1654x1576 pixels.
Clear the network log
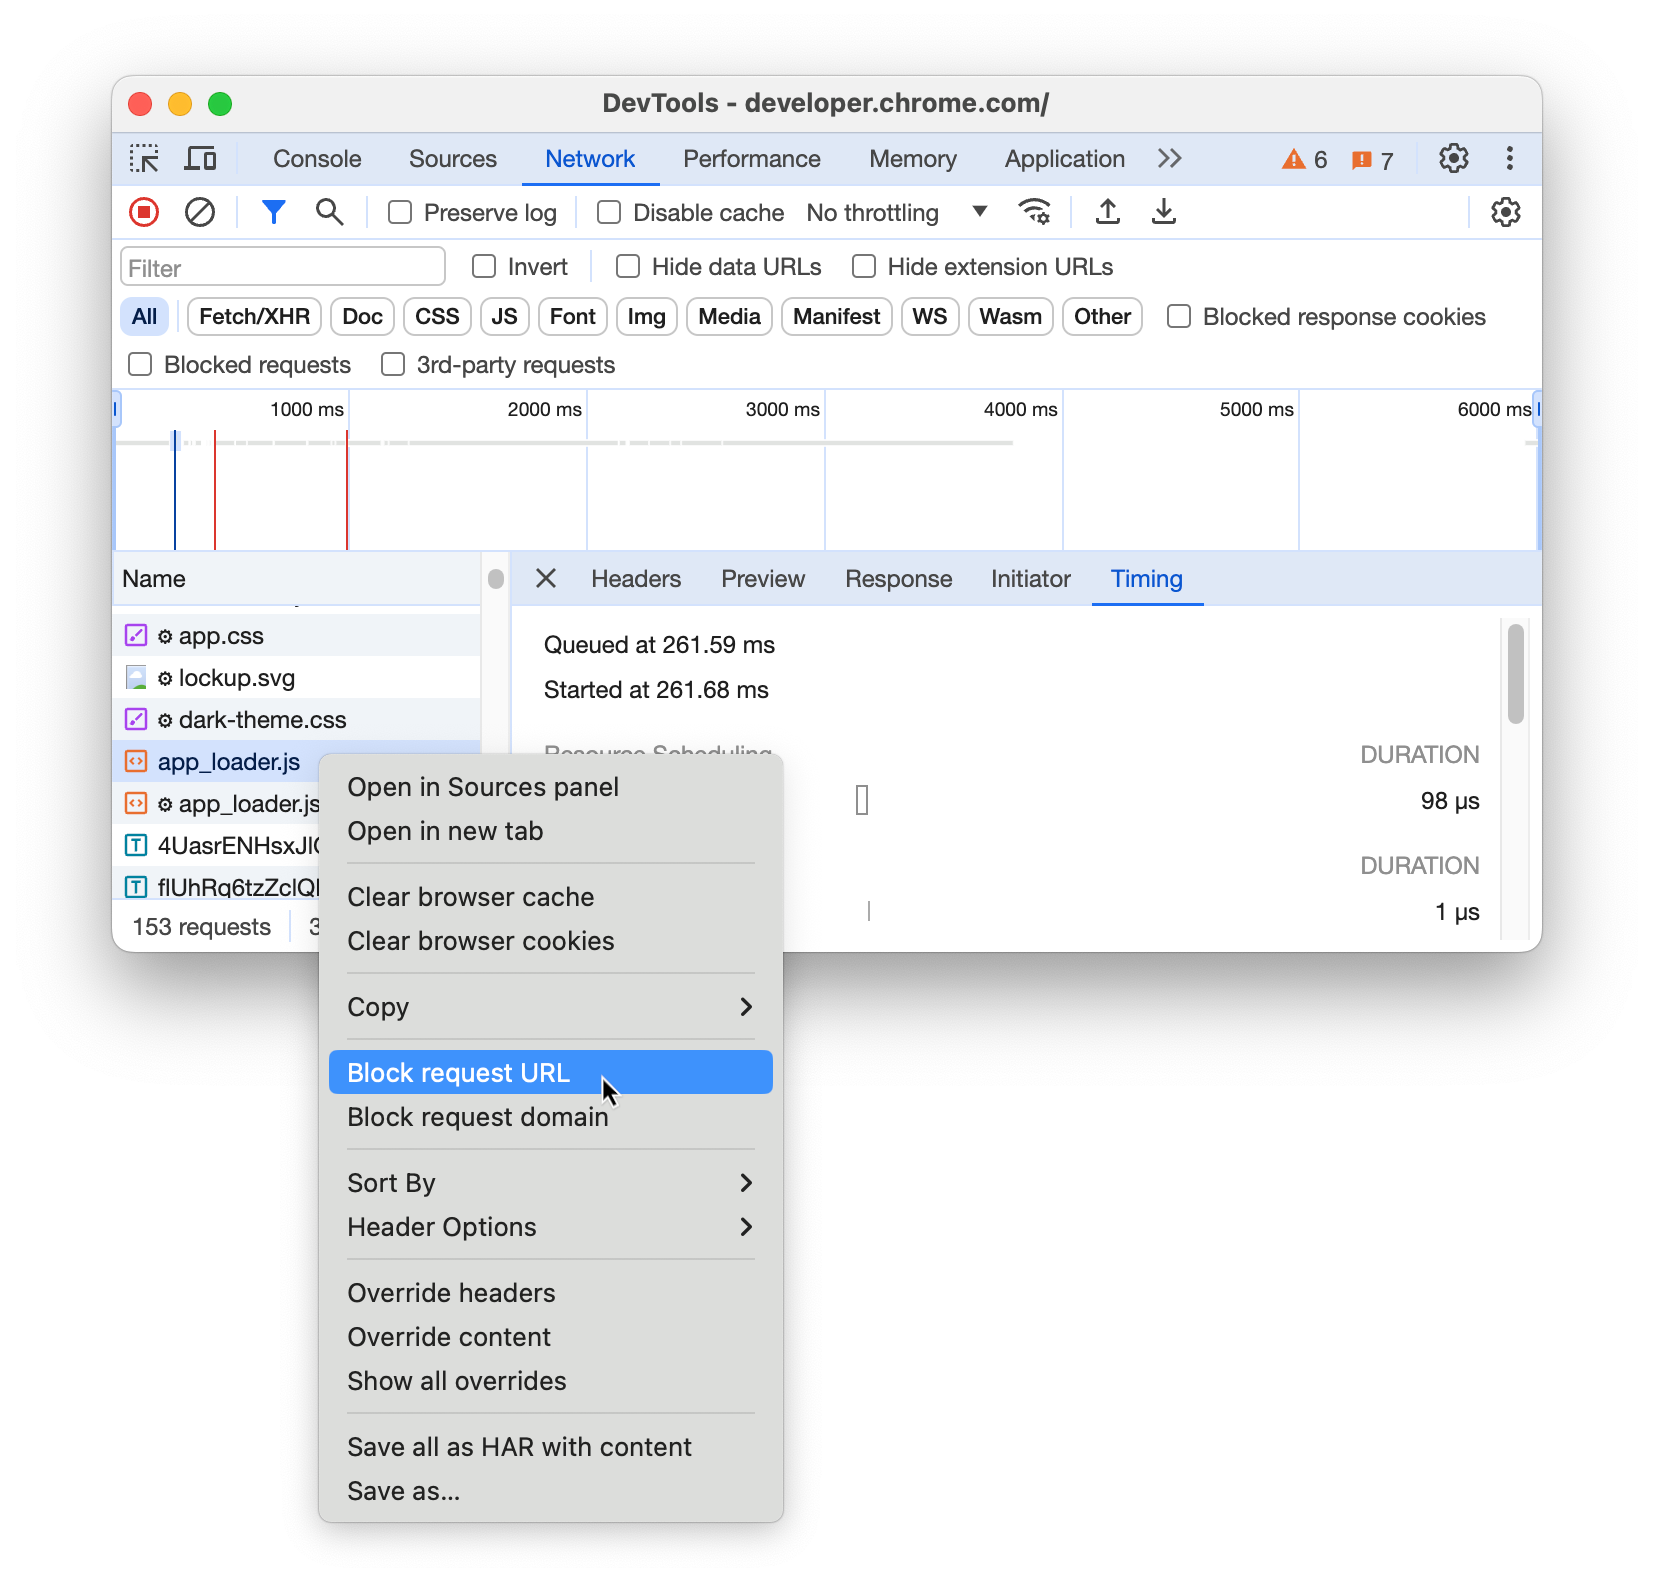200,212
